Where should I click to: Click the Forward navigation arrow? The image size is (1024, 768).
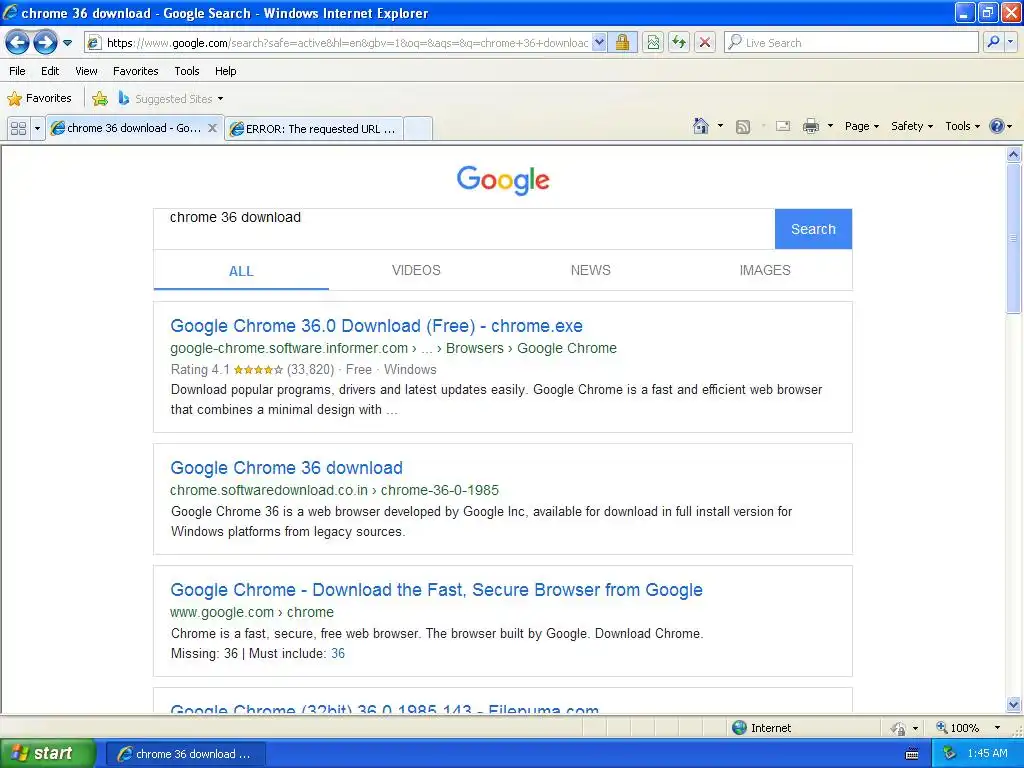(x=45, y=43)
